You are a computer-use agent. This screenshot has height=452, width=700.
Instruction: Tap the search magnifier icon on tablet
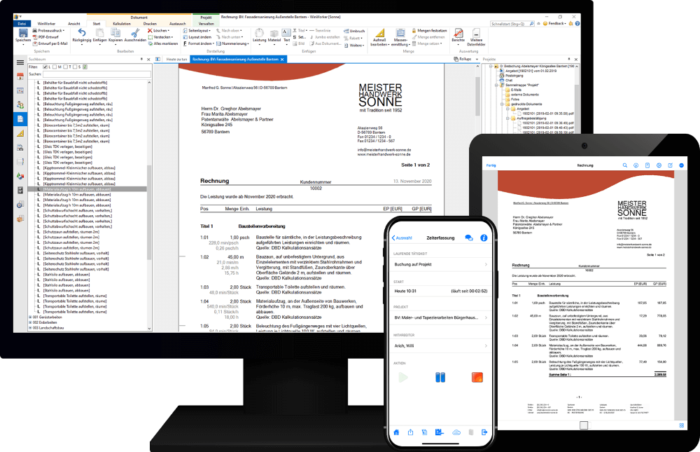[x=625, y=165]
